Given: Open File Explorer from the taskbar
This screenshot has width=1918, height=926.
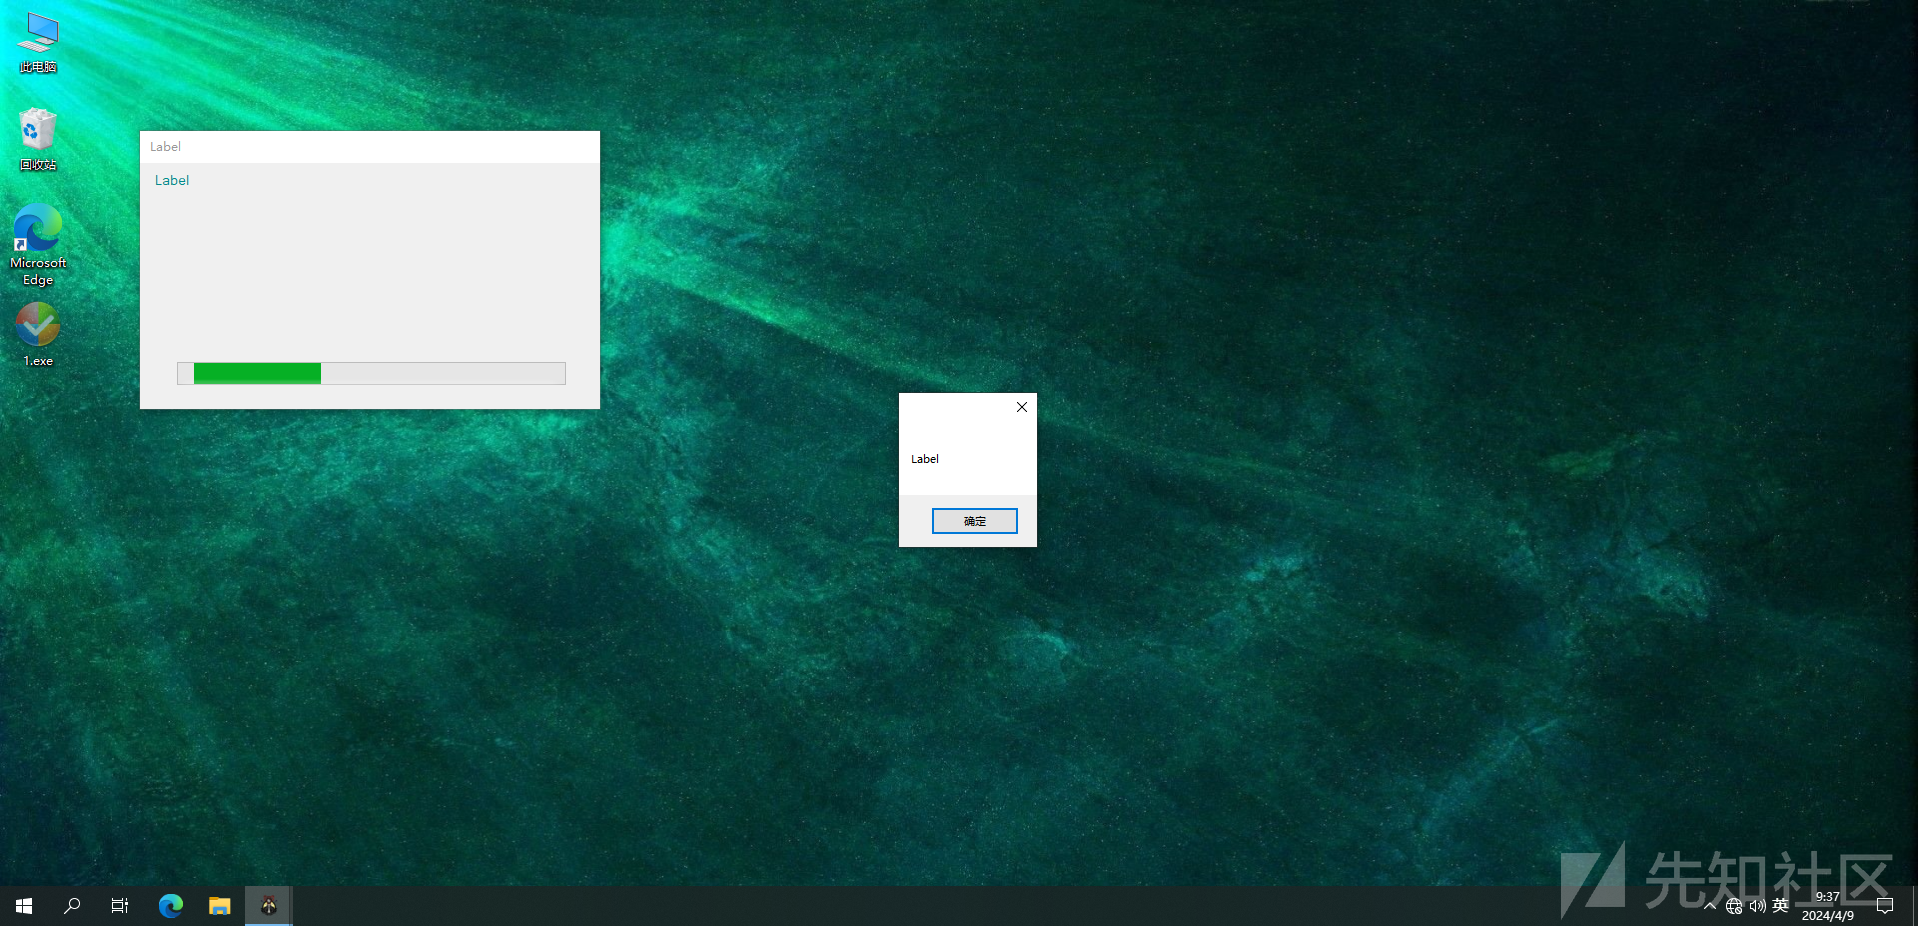Looking at the screenshot, I should (x=220, y=906).
